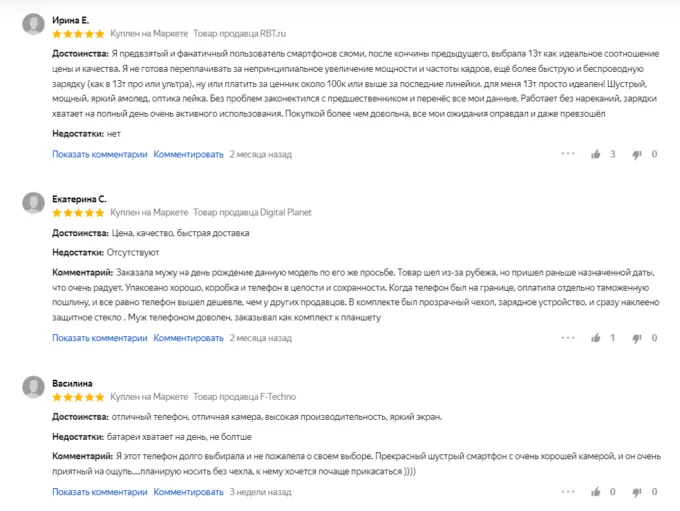Open three-dot menu on Екатерина С.'s review
The height and width of the screenshot is (511, 680).
click(568, 338)
